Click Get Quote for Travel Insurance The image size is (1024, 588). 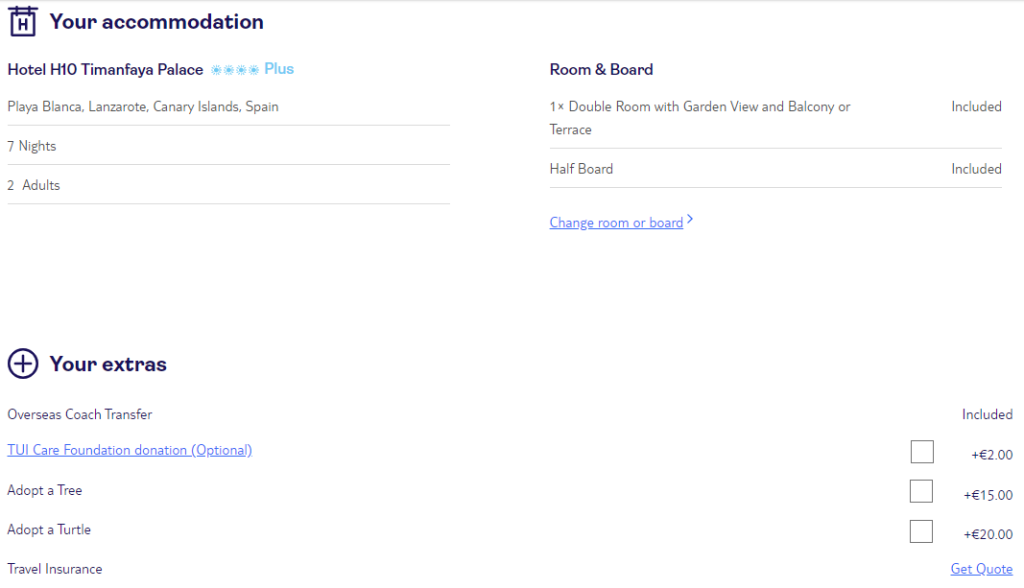click(982, 568)
